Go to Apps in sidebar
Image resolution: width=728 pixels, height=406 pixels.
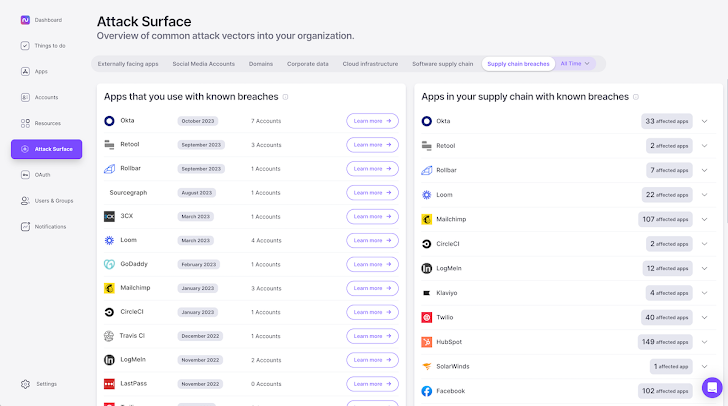click(40, 71)
